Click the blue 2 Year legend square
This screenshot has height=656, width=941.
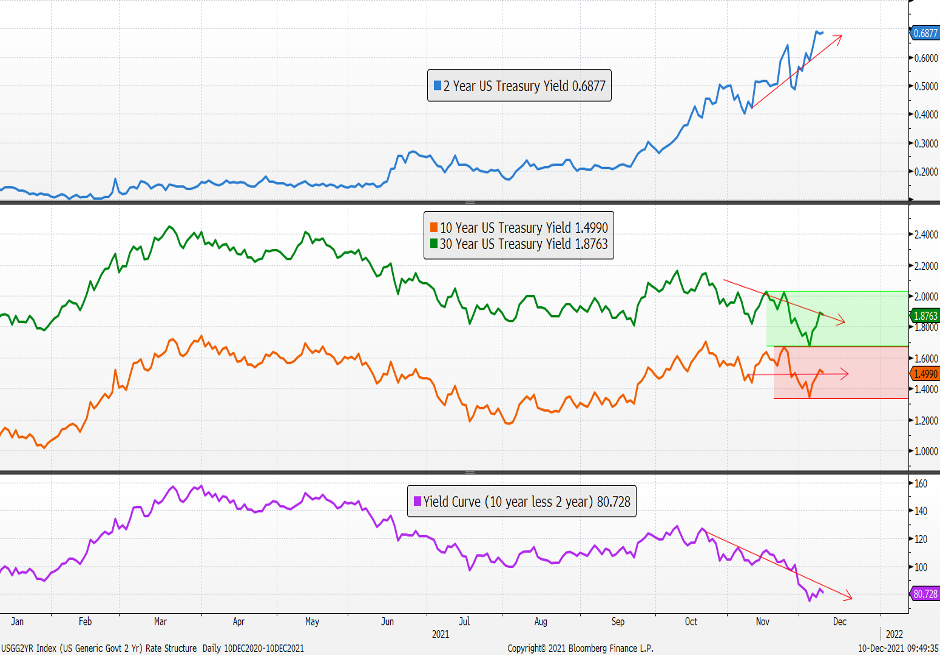437,88
